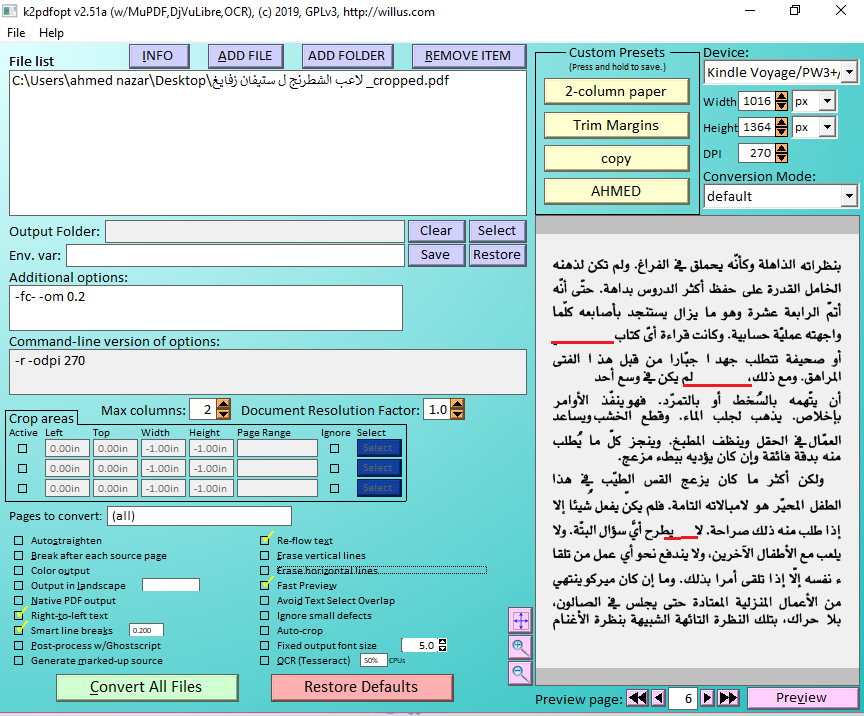Check Avoid Text Select Overlap
This screenshot has width=864, height=716.
(265, 600)
